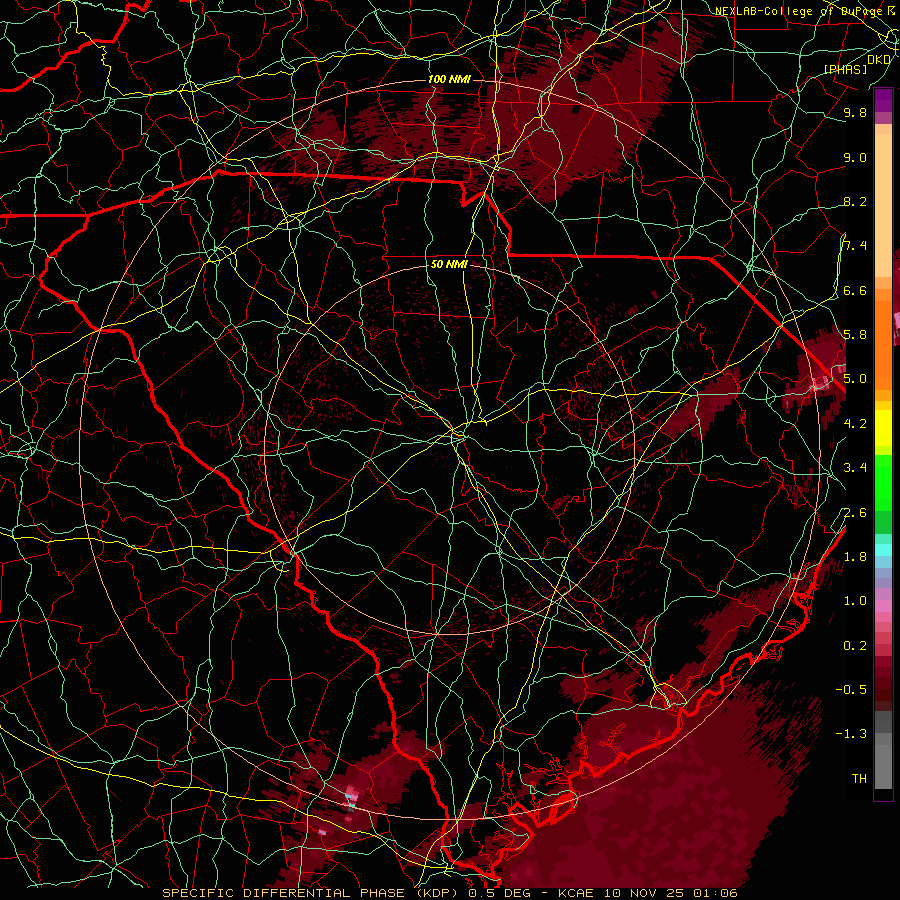The image size is (900, 900).
Task: Click the 50 NMI range ring label
Action: [x=449, y=264]
